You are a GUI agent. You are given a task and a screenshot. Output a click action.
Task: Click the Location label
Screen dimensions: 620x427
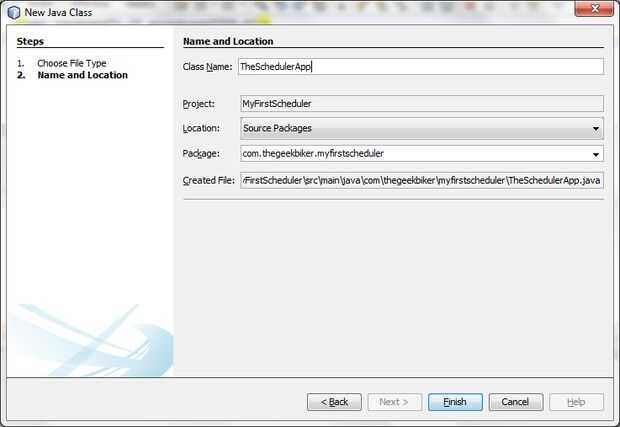(201, 128)
